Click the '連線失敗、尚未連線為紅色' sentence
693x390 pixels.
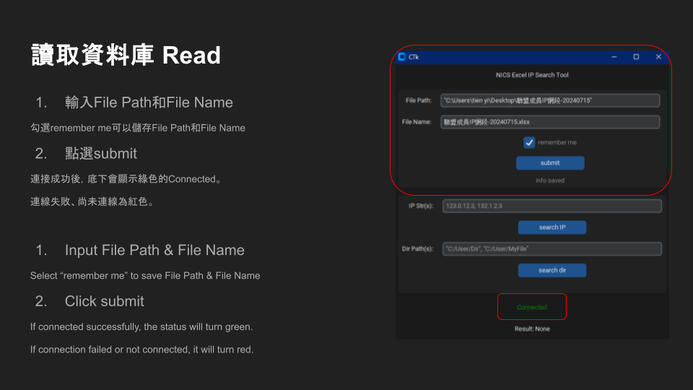(x=92, y=202)
